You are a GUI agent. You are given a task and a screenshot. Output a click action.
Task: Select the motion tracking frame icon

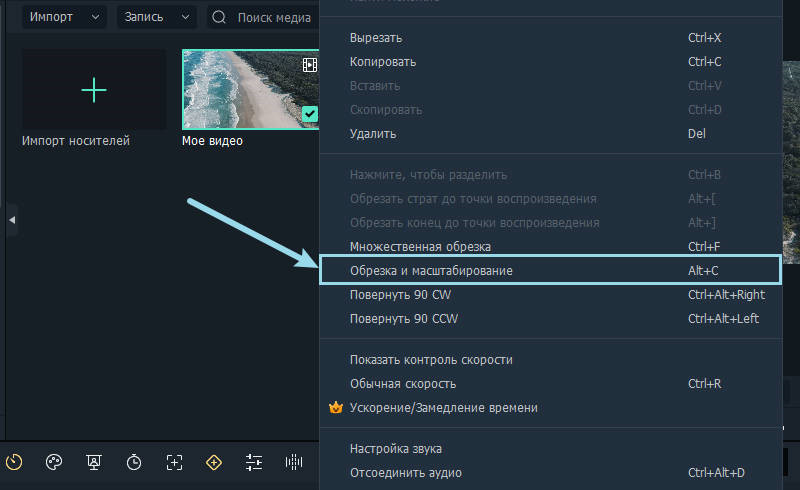click(174, 462)
